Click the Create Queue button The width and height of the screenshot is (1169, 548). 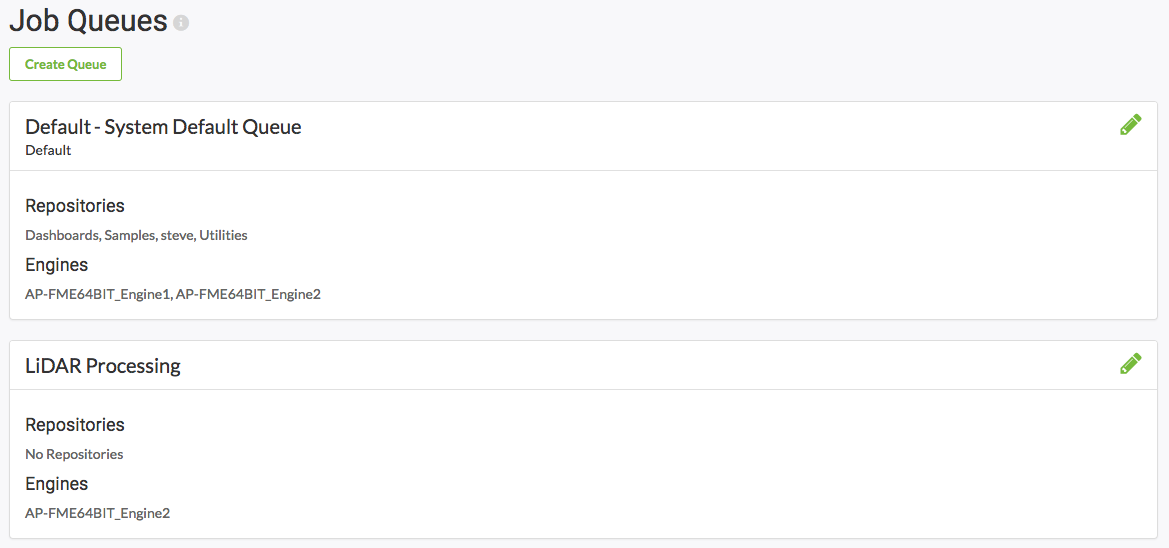pyautogui.click(x=66, y=64)
